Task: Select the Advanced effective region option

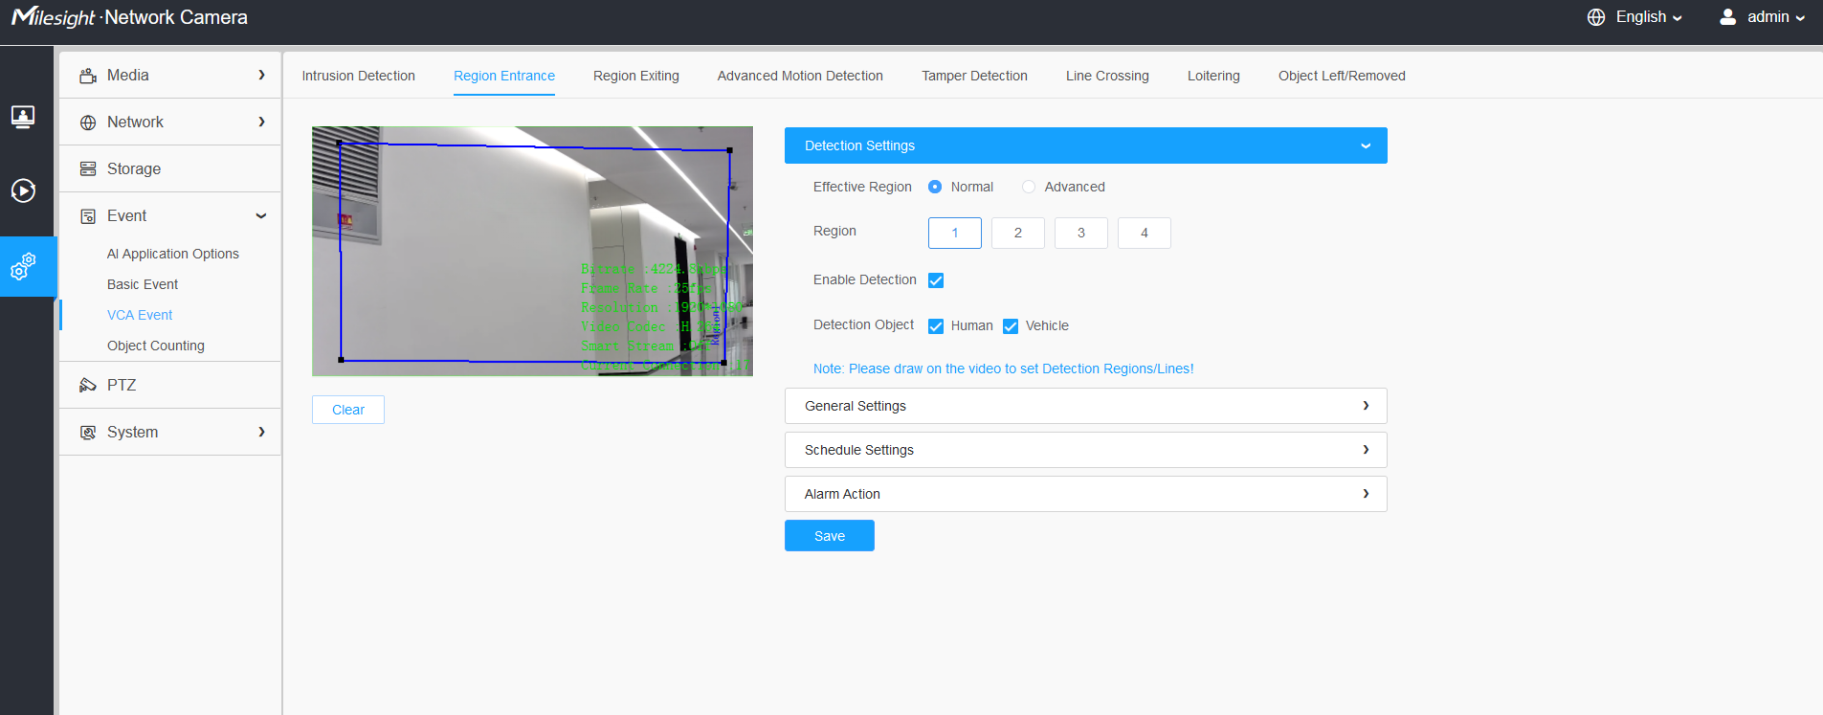Action: 1028,187
